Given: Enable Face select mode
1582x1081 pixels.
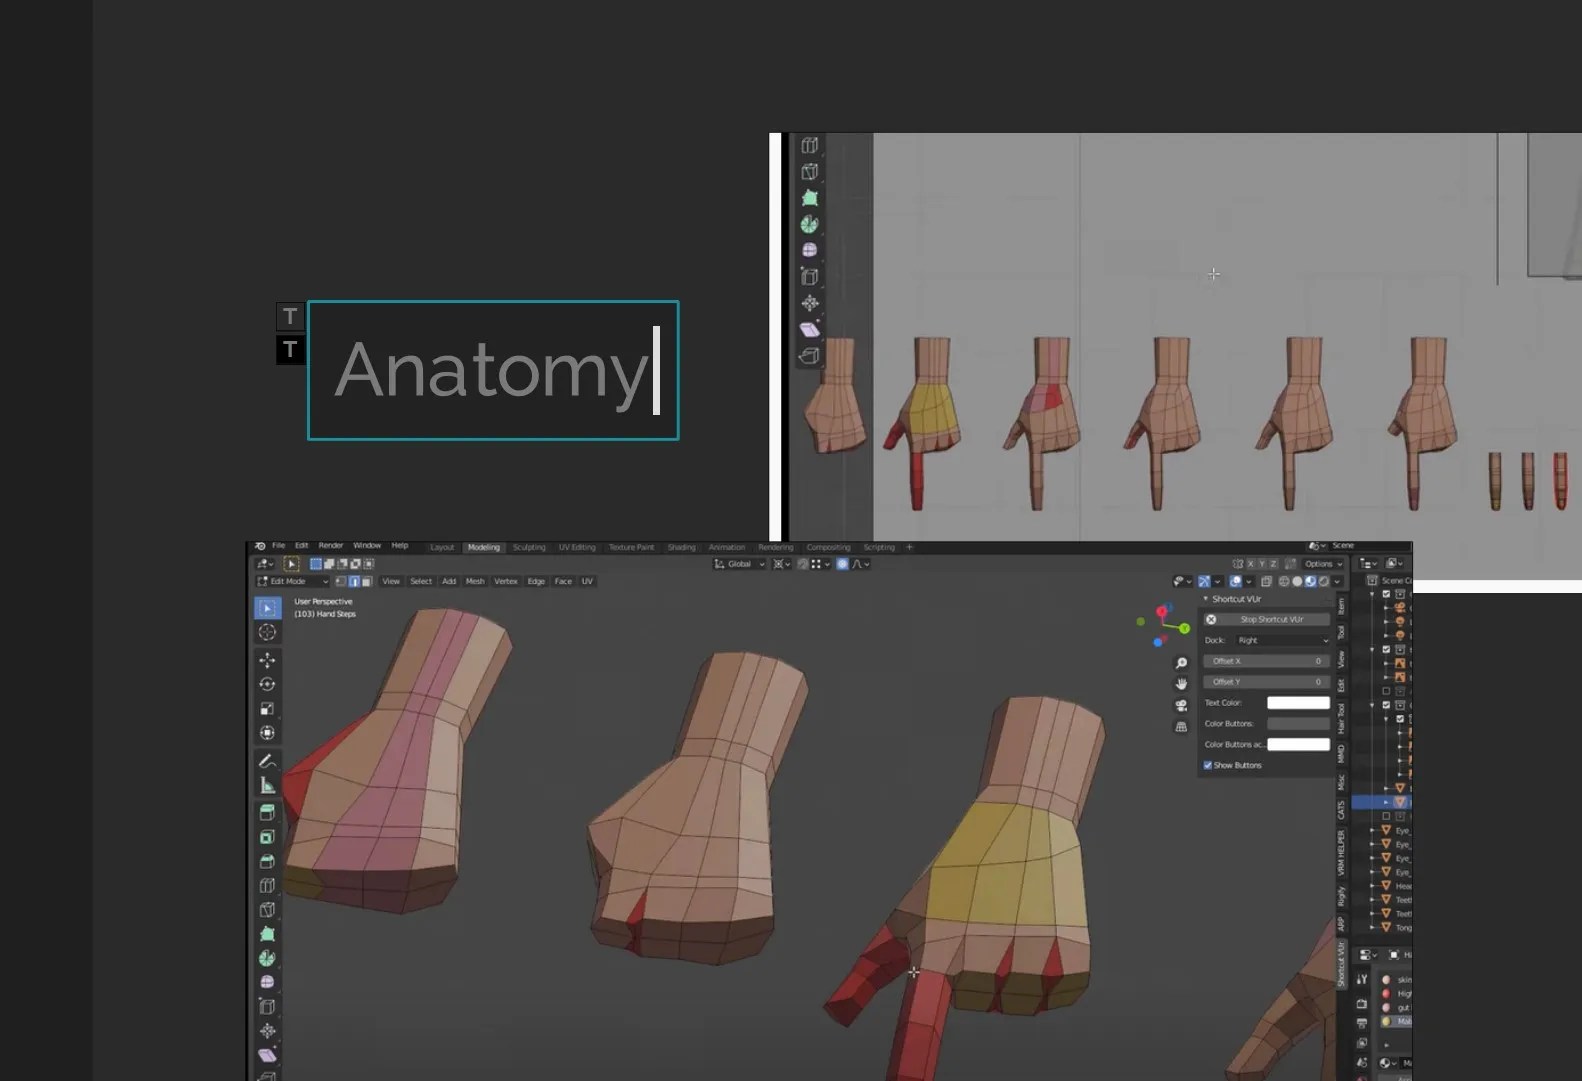Looking at the screenshot, I should pyautogui.click(x=367, y=581).
